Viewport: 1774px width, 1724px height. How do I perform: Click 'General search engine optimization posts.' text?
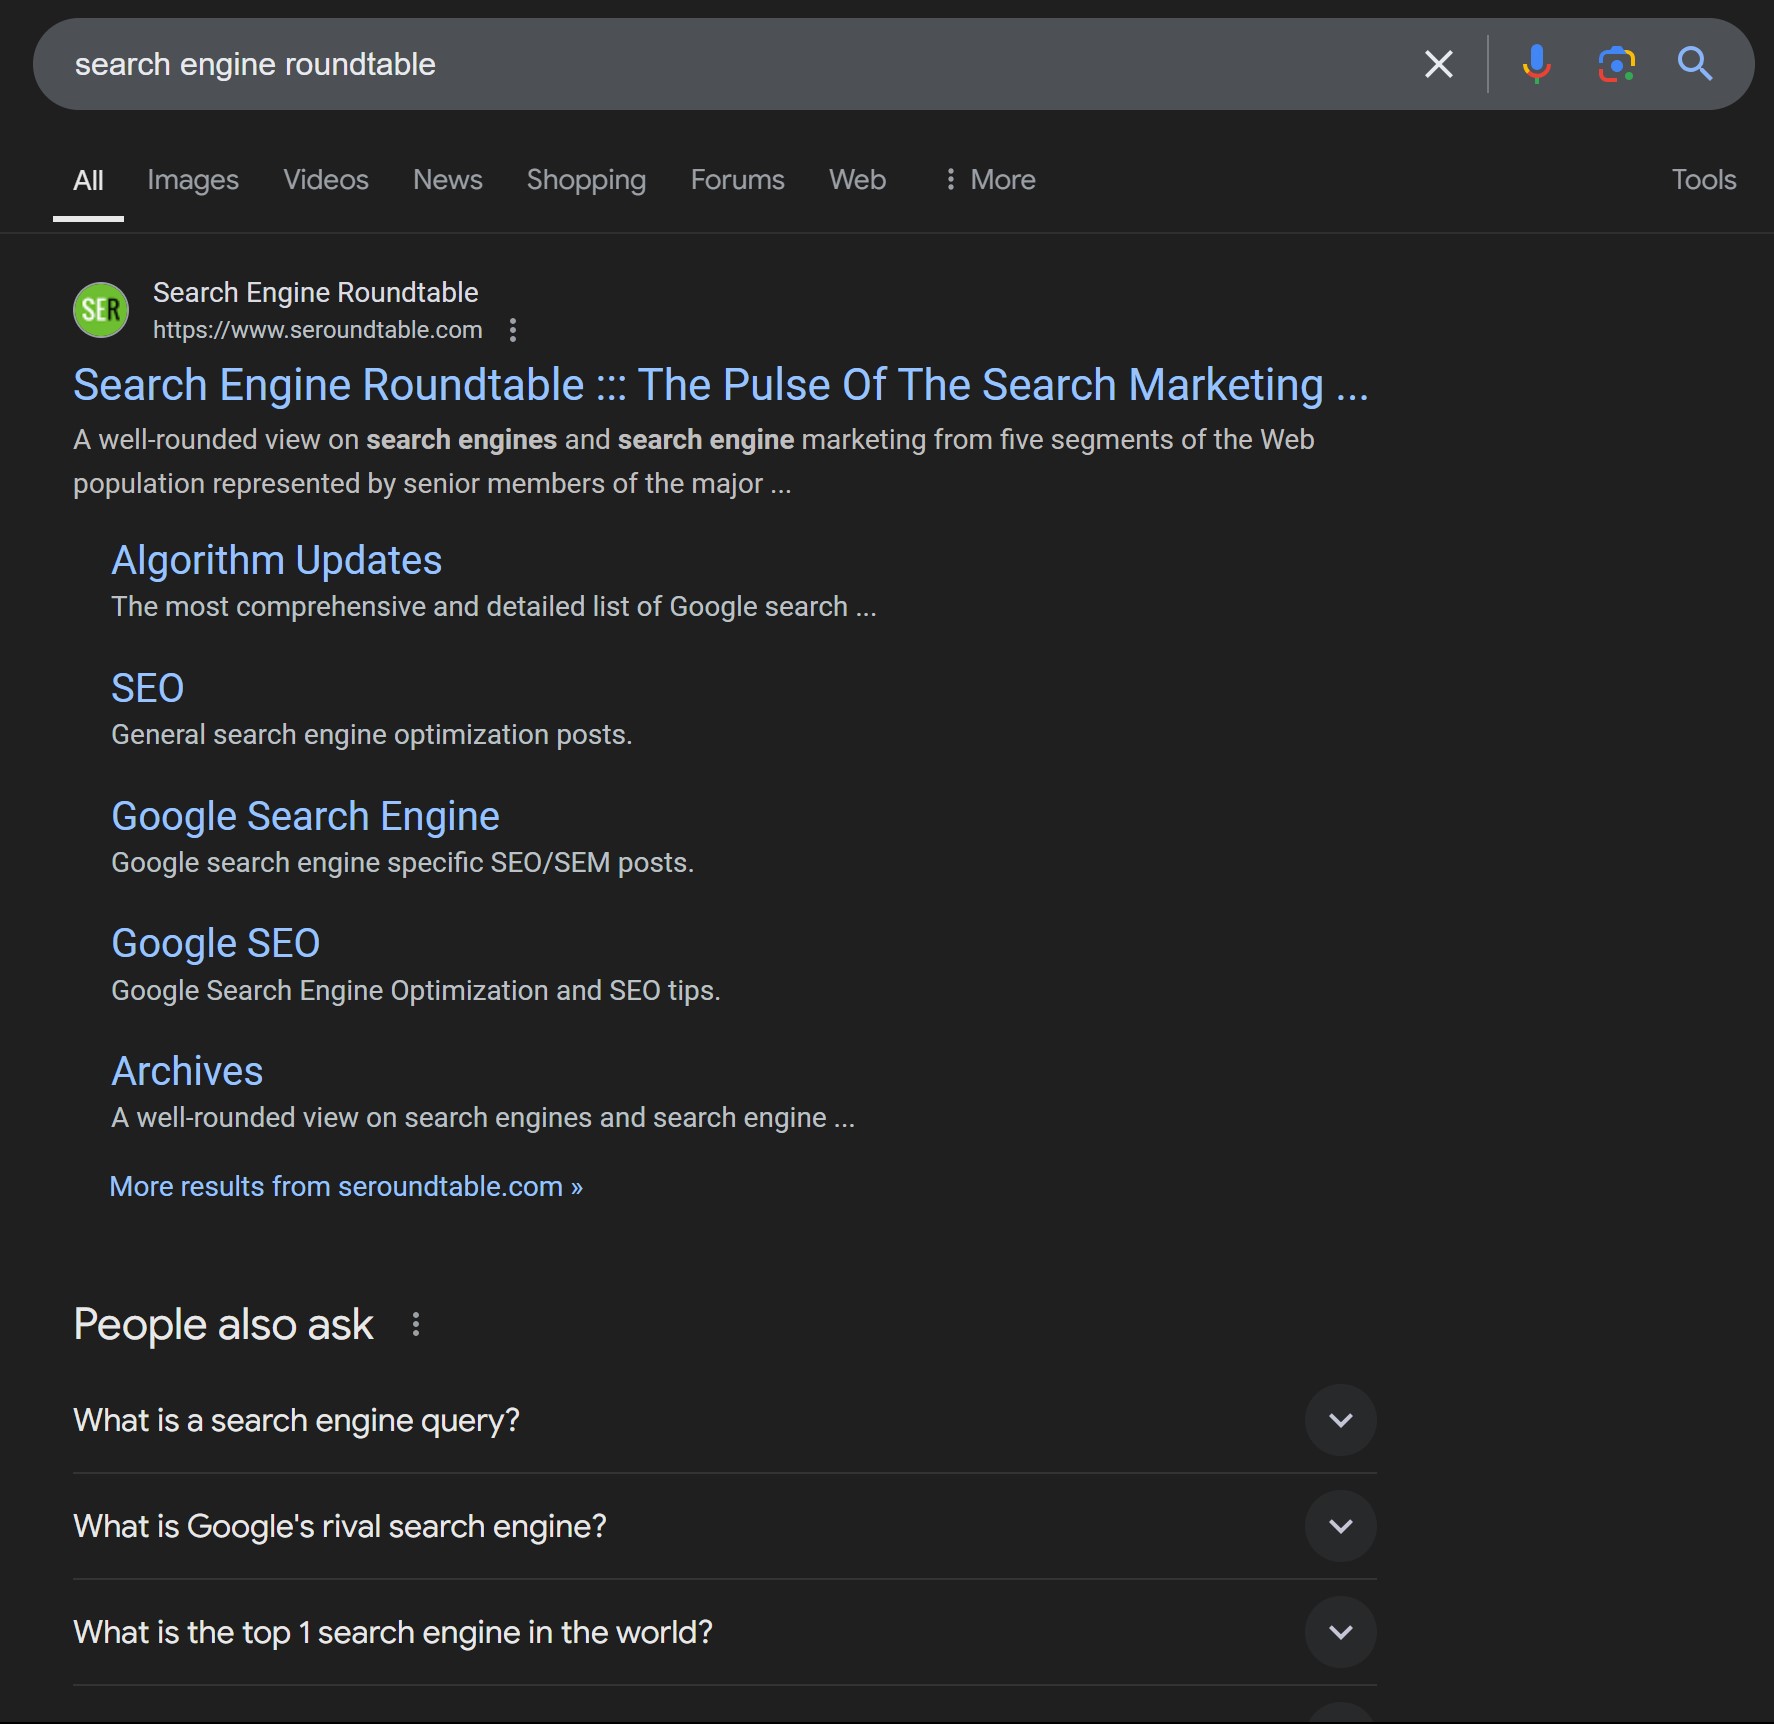tap(372, 735)
